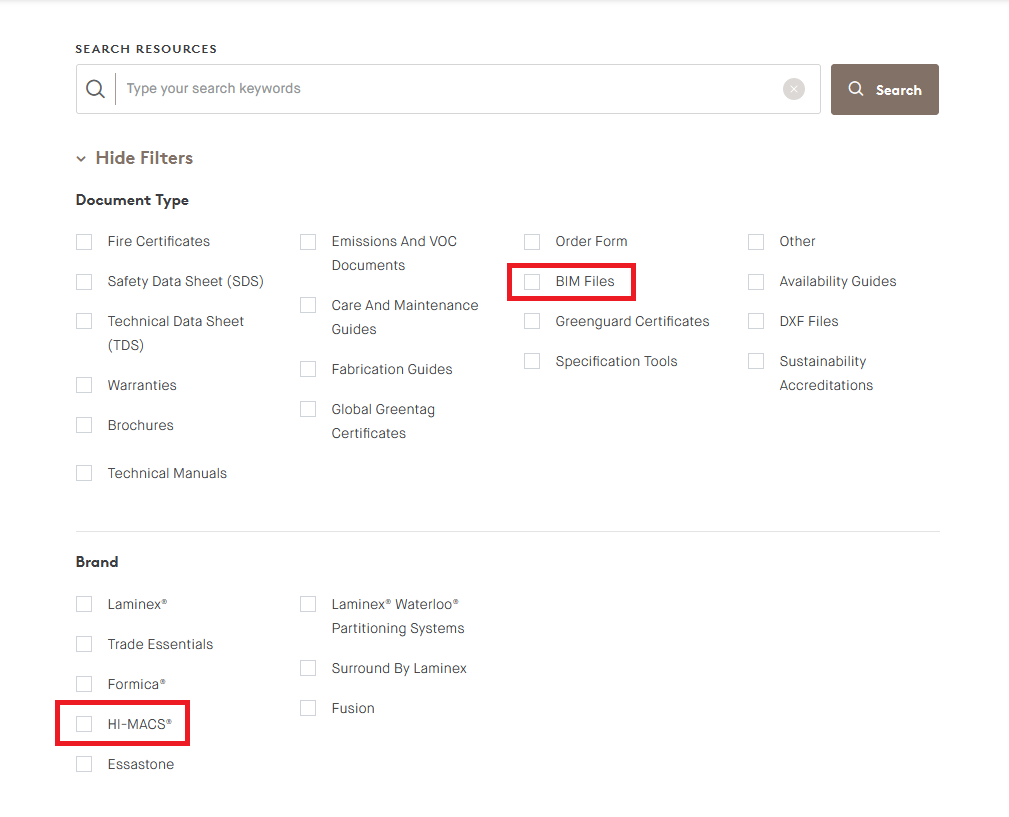This screenshot has height=817, width=1009.
Task: Select the Sustainability Accreditations filter
Action: pos(755,361)
